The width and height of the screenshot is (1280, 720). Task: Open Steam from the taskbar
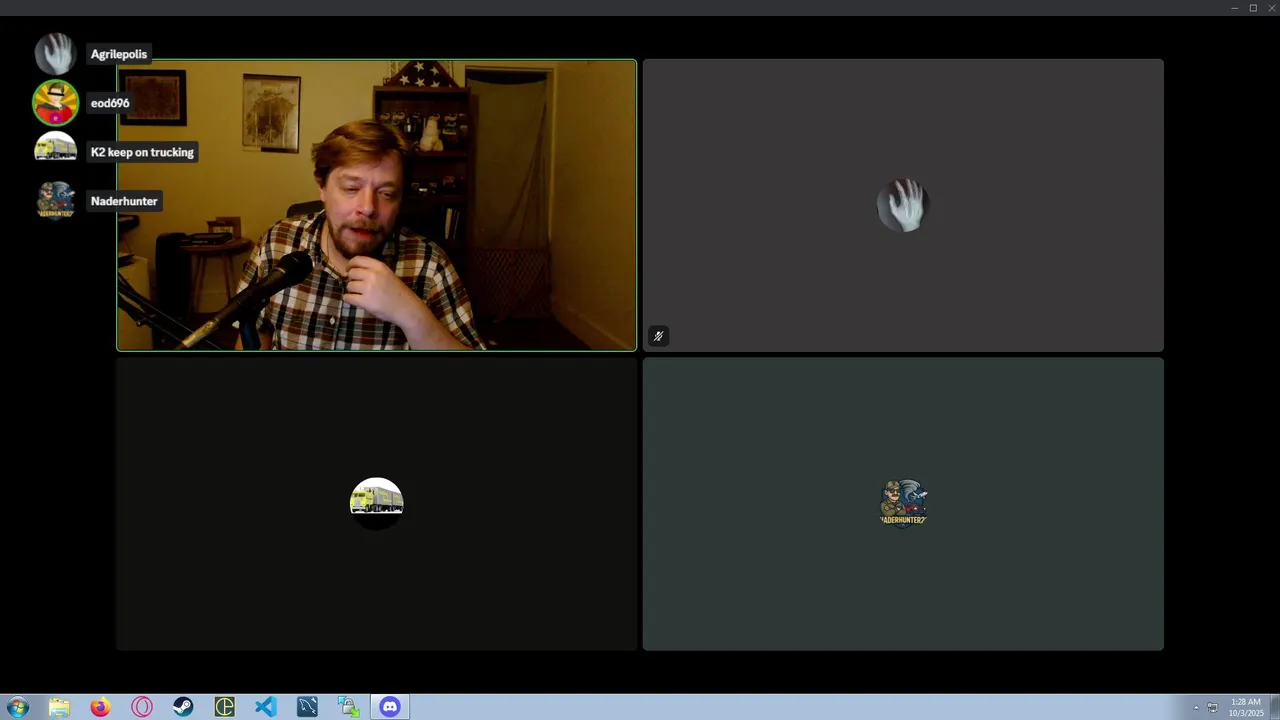click(183, 707)
